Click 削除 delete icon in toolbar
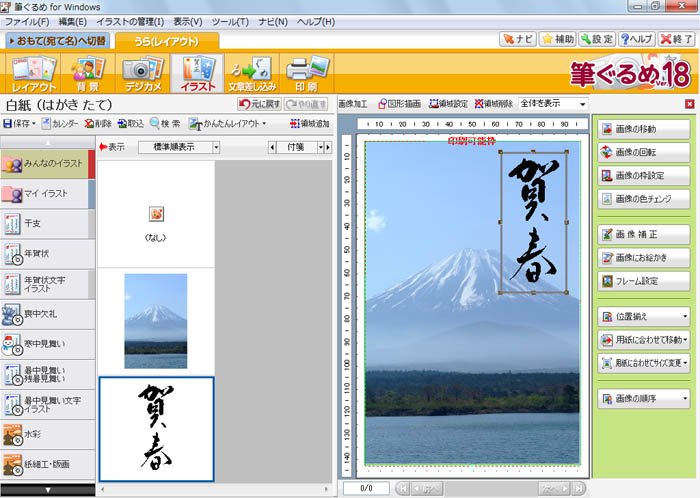Screen dimensions: 700x498 (97, 124)
